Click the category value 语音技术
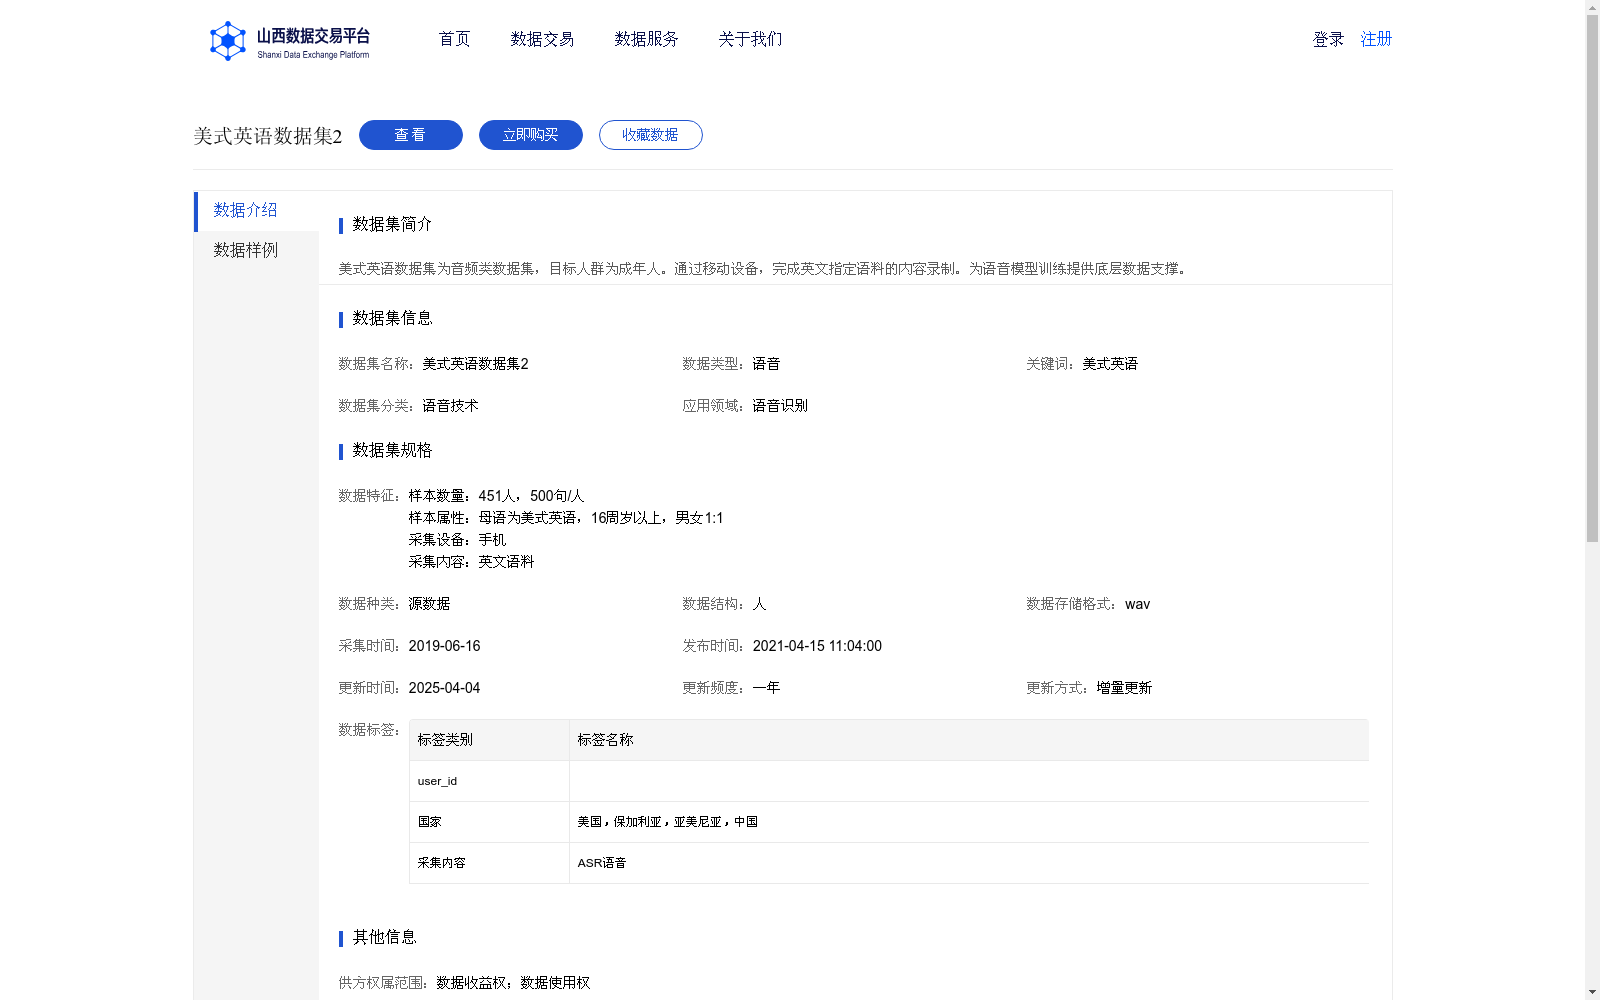 (450, 406)
